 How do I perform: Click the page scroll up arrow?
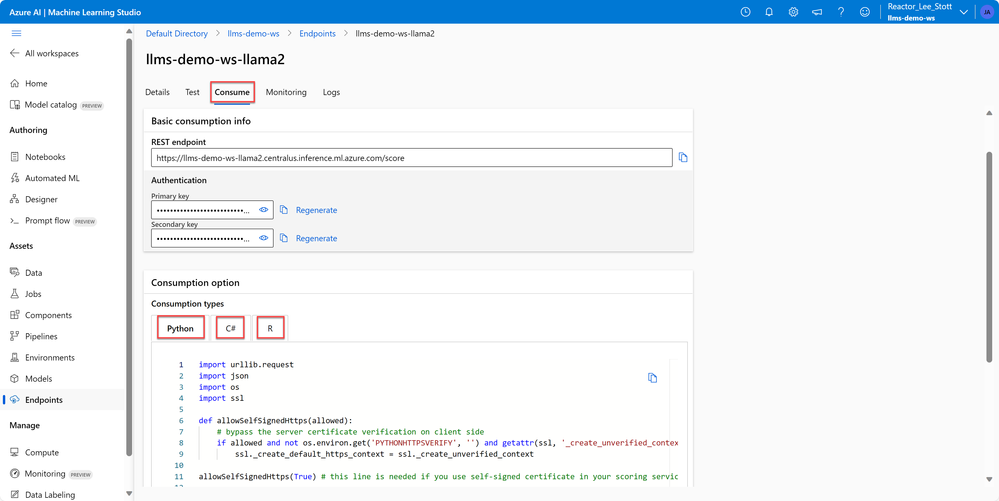[989, 112]
